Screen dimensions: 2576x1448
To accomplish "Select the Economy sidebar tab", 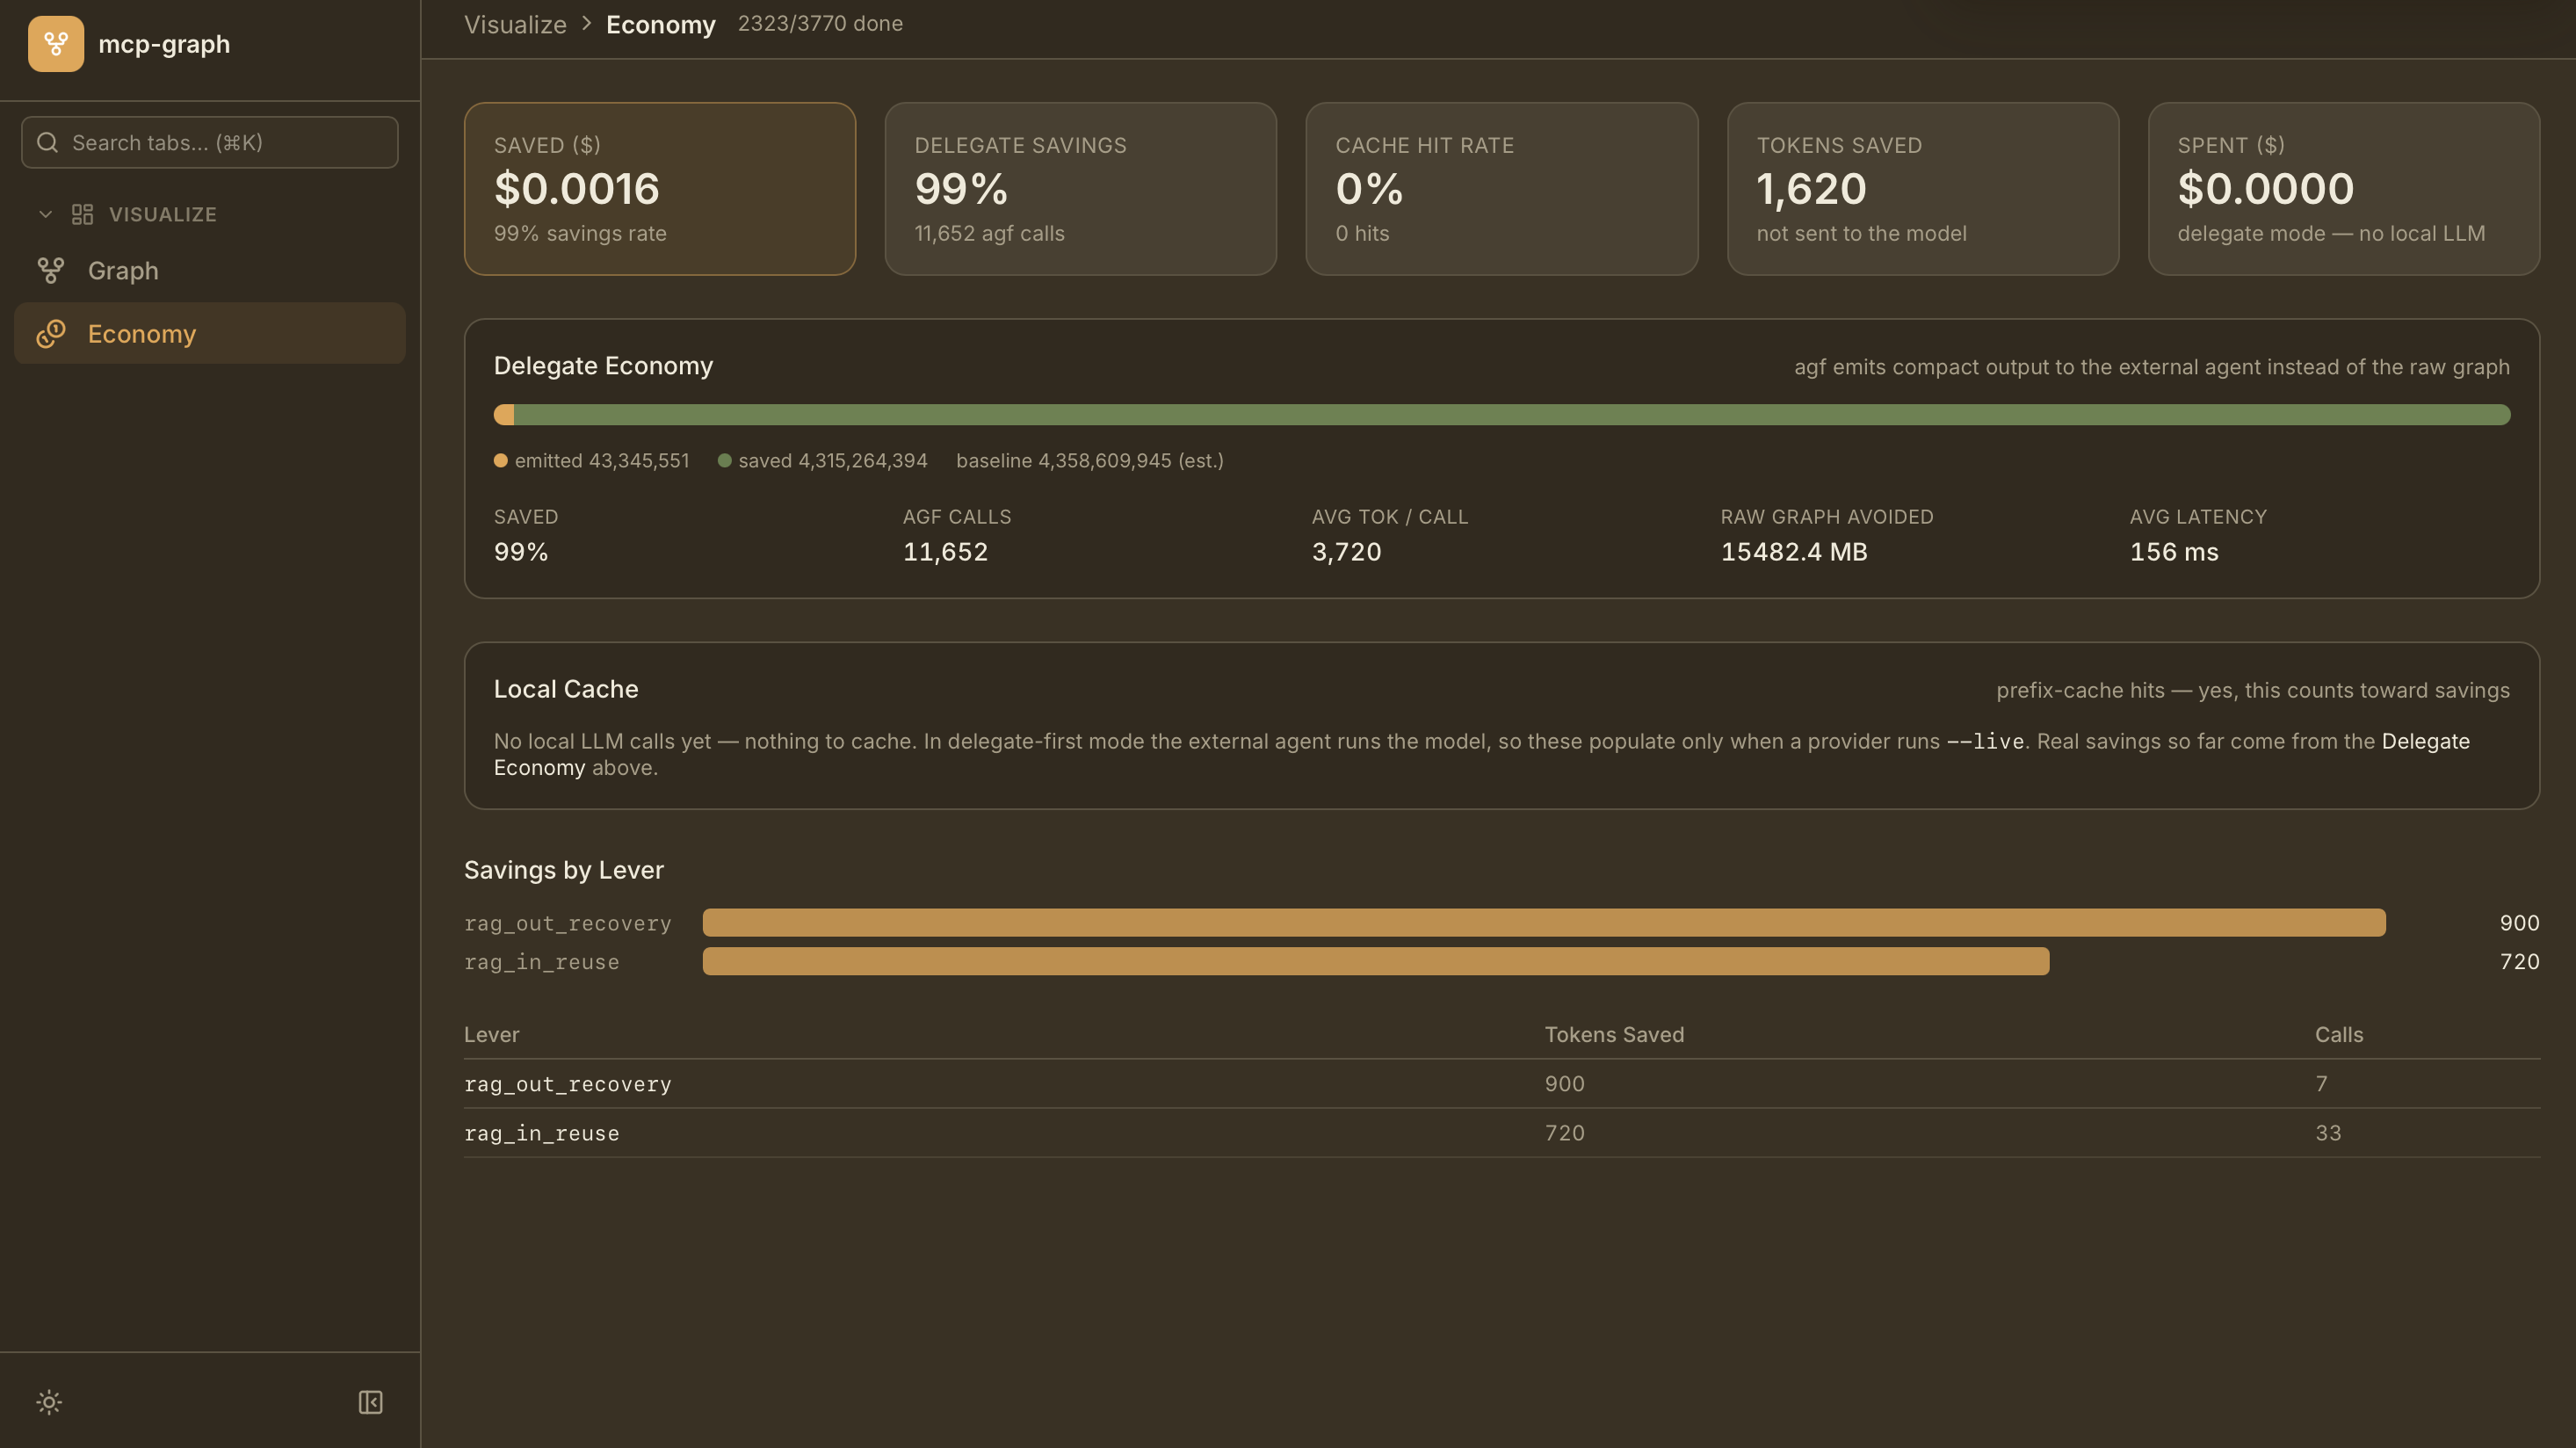I will tap(210, 333).
